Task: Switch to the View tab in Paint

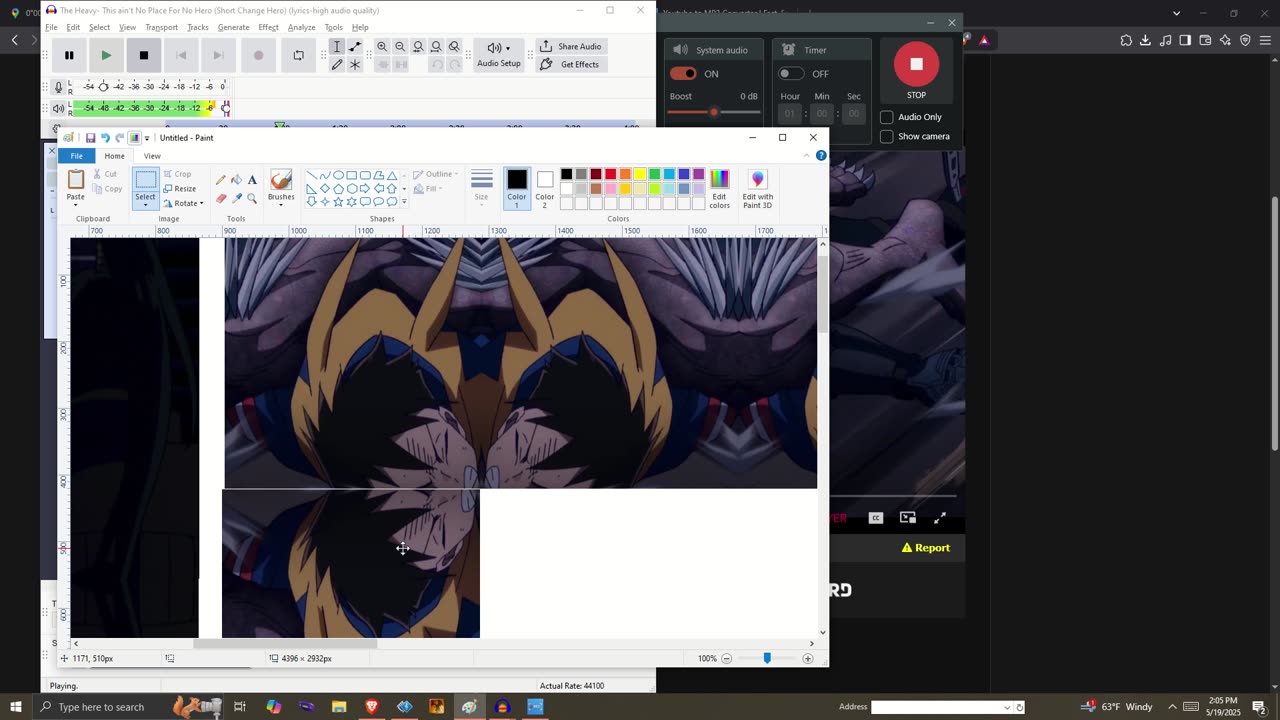Action: coord(152,156)
